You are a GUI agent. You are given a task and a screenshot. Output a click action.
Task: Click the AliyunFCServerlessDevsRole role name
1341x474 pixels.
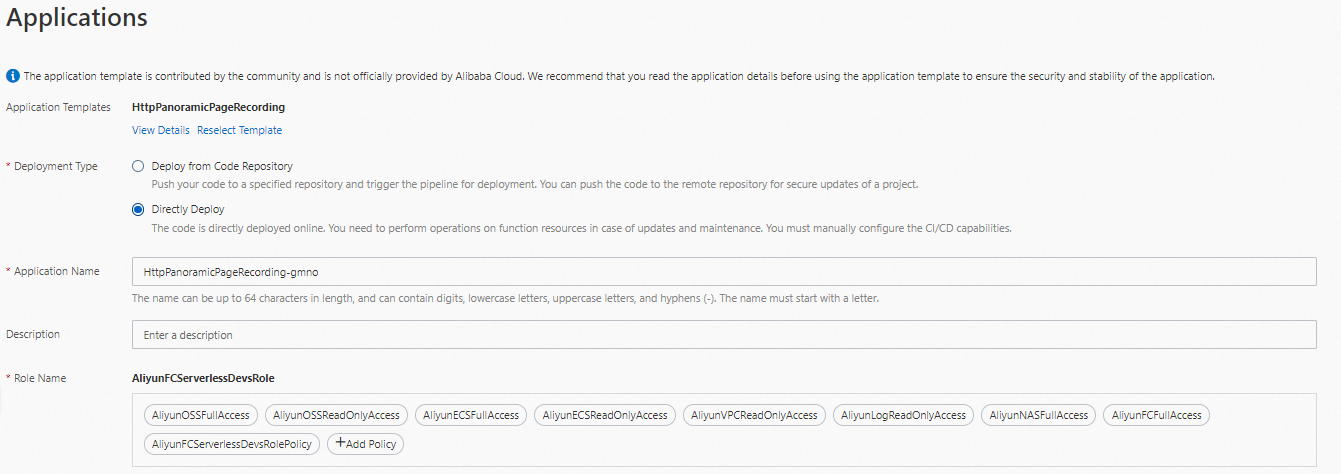203,379
